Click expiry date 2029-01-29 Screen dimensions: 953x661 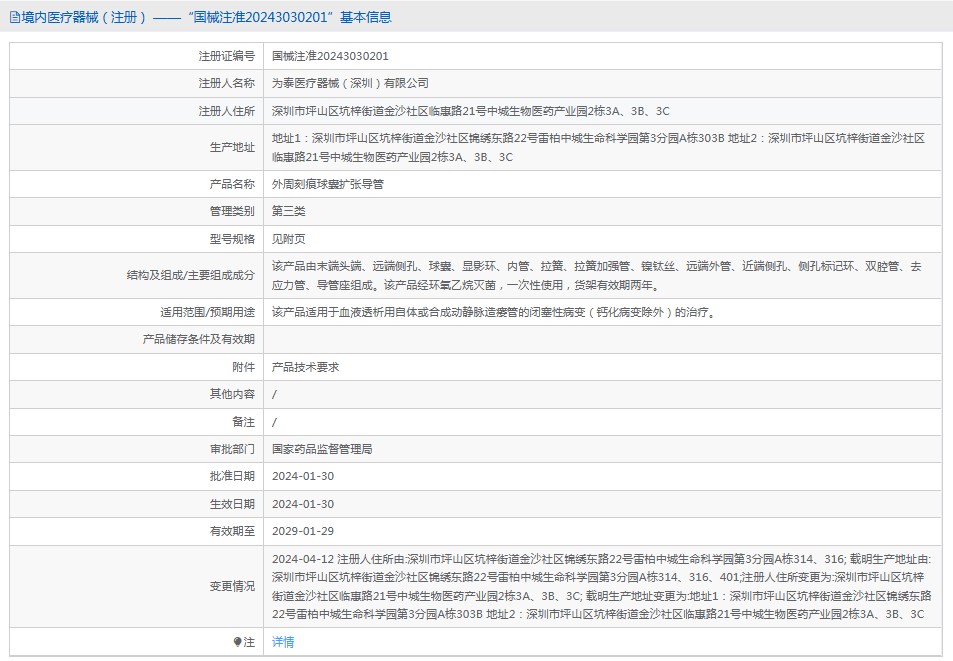(303, 531)
